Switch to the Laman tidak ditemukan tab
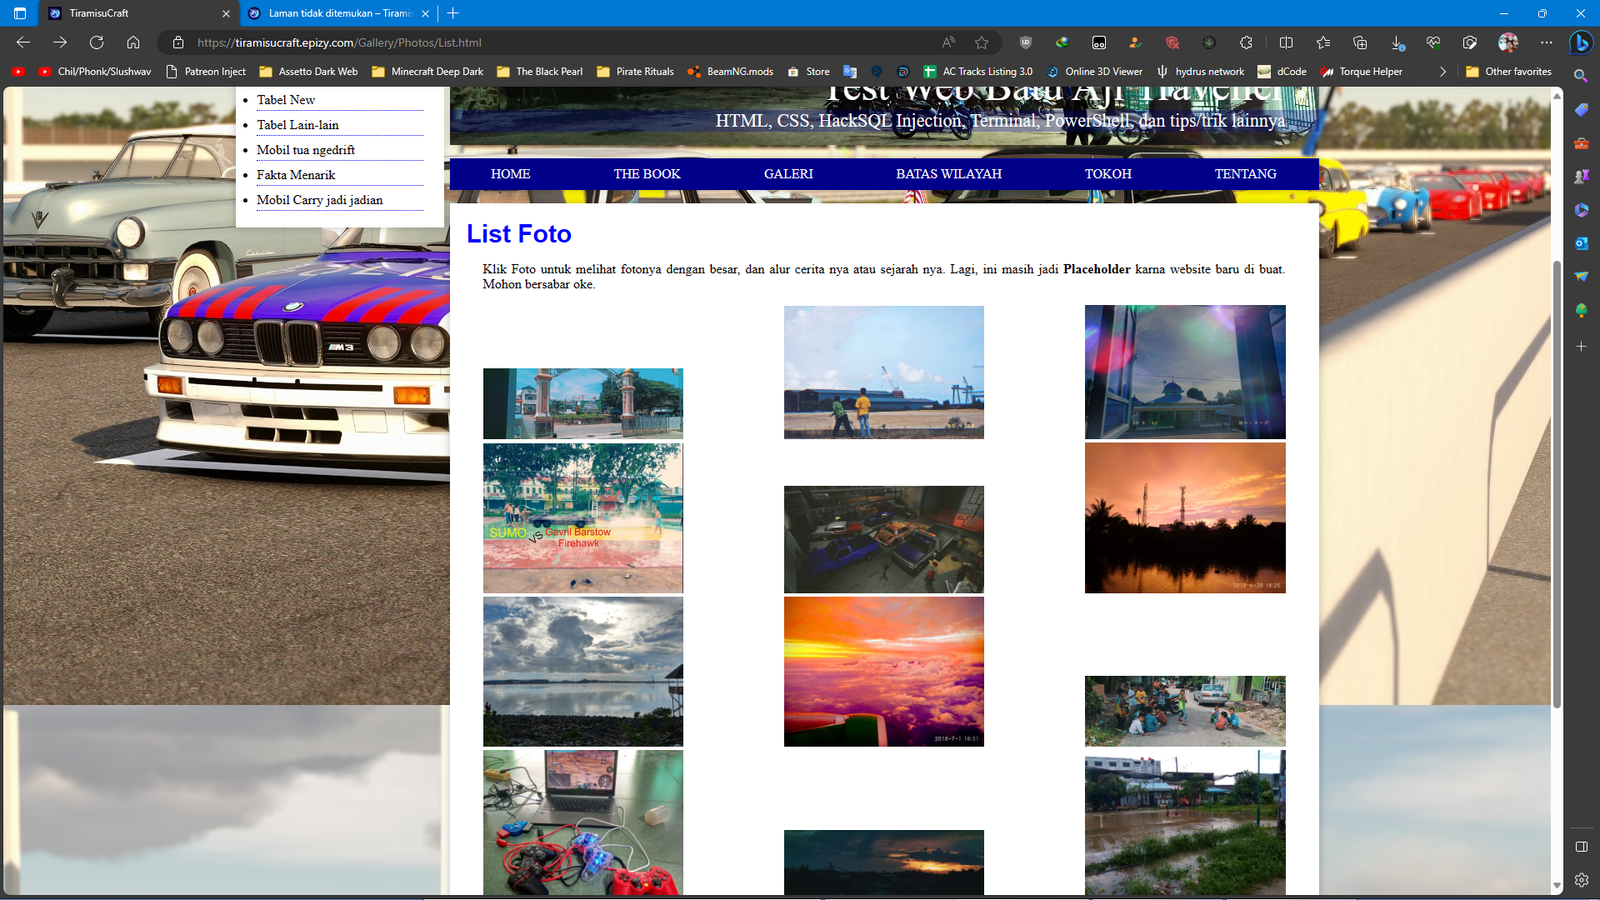 click(x=335, y=14)
